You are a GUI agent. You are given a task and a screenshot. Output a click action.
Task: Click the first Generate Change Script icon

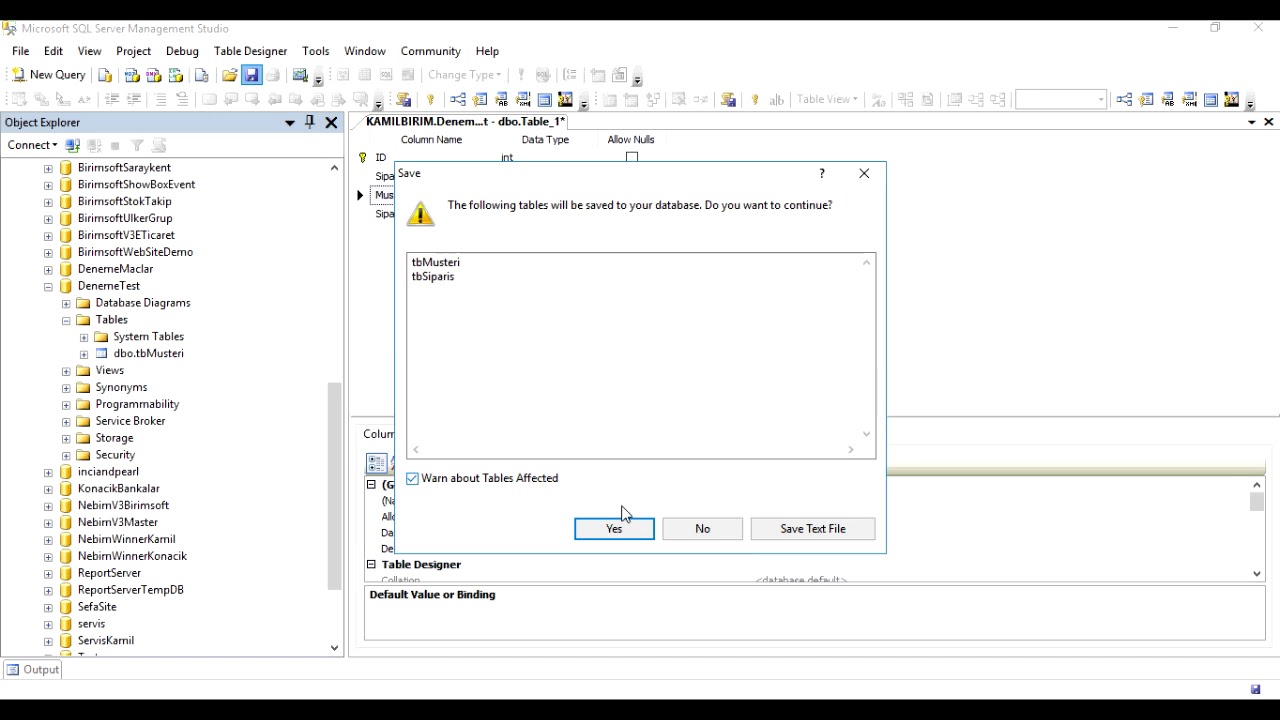point(403,99)
